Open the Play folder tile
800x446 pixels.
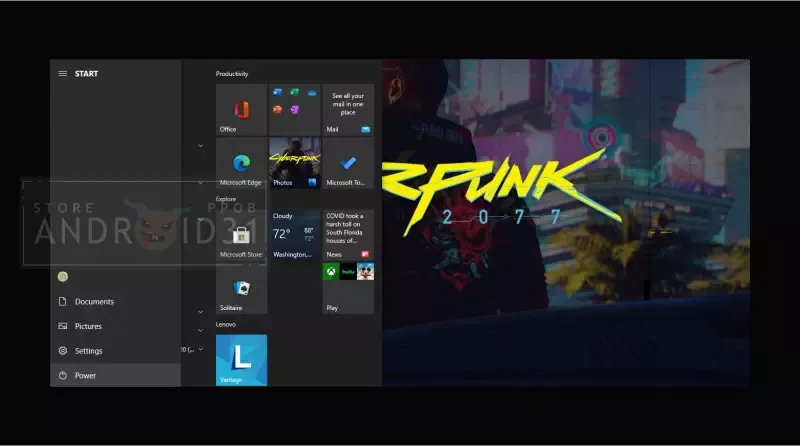pos(348,288)
